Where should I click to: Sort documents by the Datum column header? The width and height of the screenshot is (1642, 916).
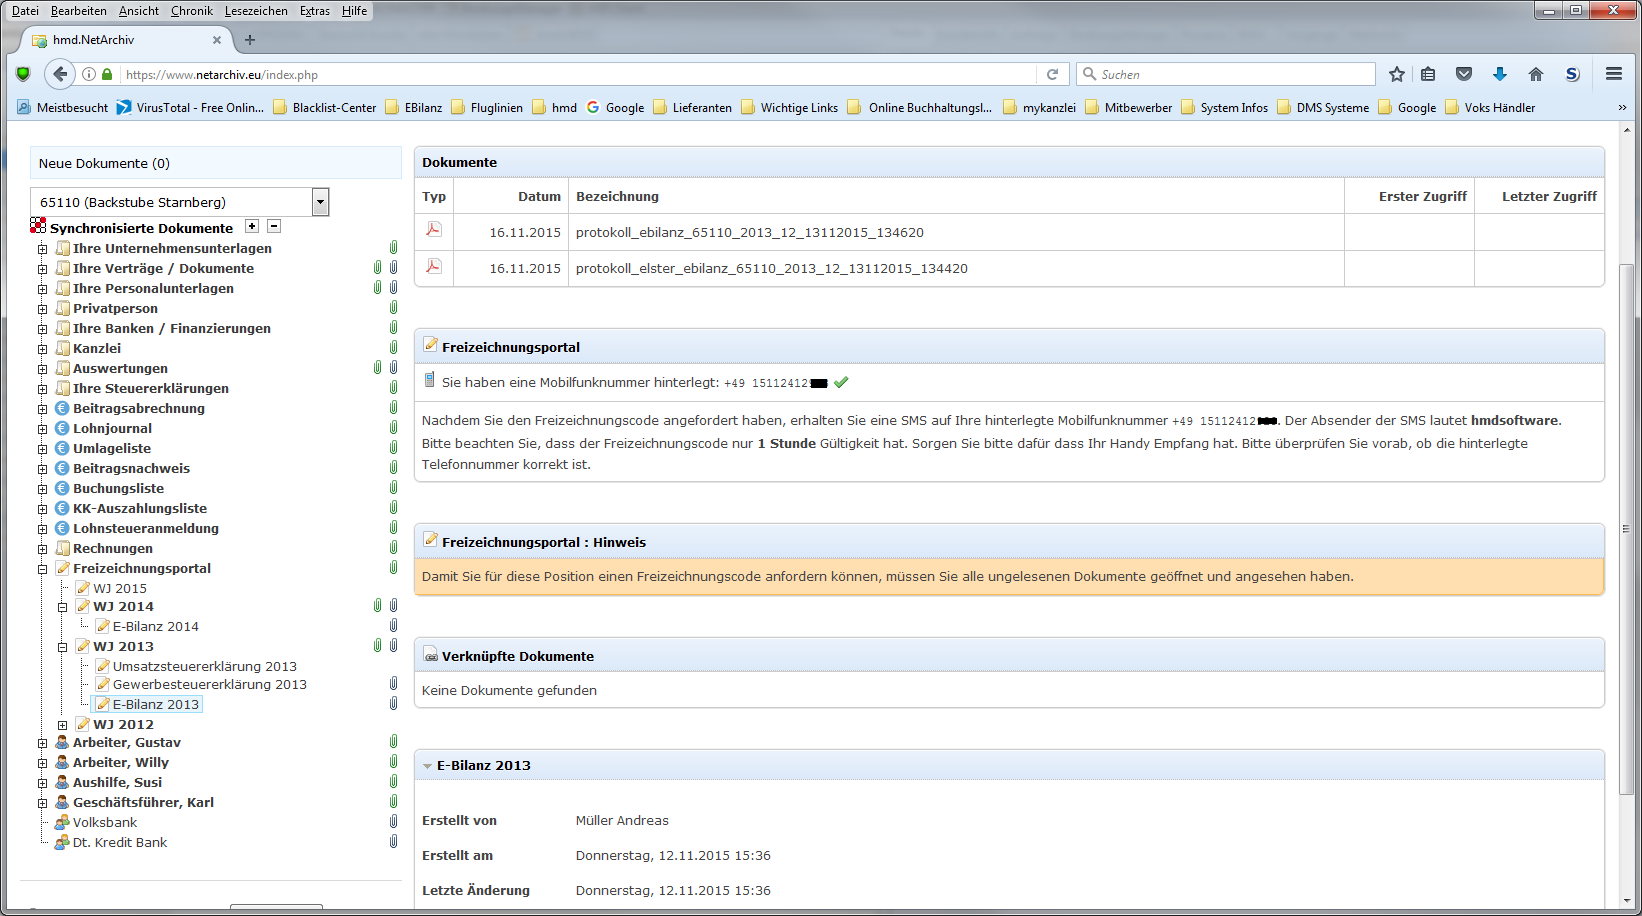tap(539, 197)
